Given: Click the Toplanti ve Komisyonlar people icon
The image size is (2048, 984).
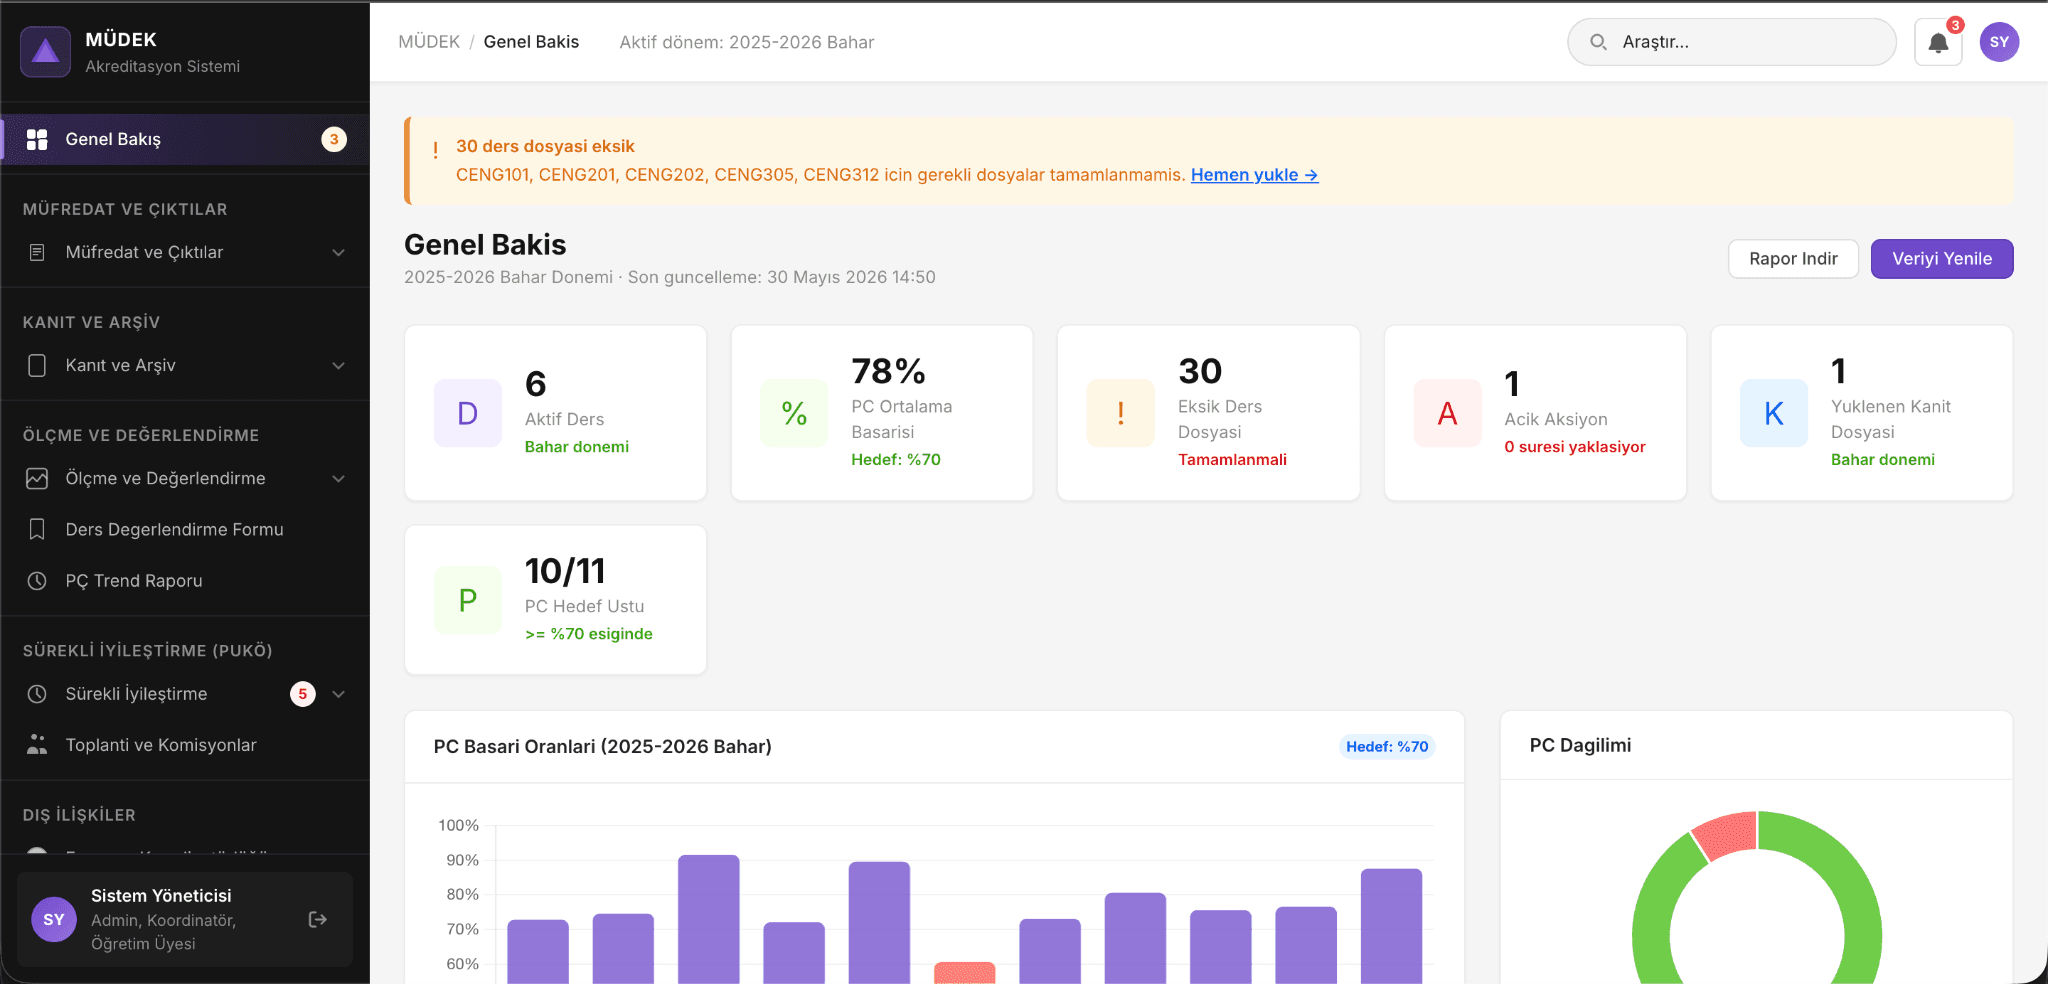Looking at the screenshot, I should click(37, 745).
